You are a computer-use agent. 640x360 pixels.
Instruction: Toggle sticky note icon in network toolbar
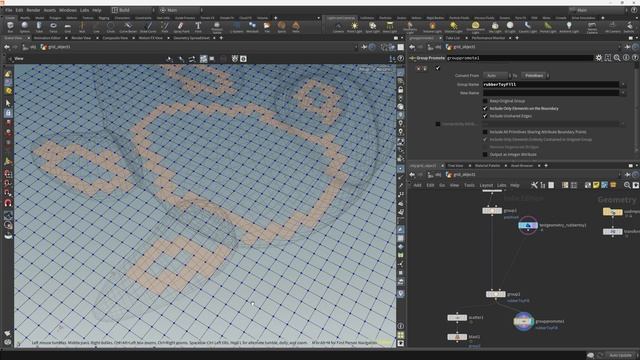(596, 185)
